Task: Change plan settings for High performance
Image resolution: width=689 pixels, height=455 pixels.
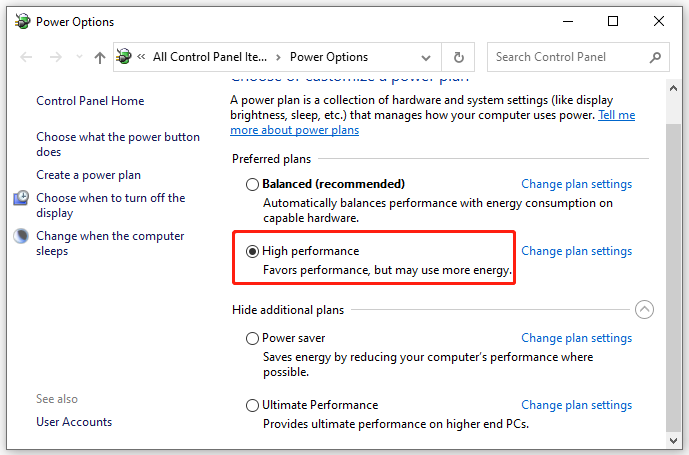Action: point(577,251)
